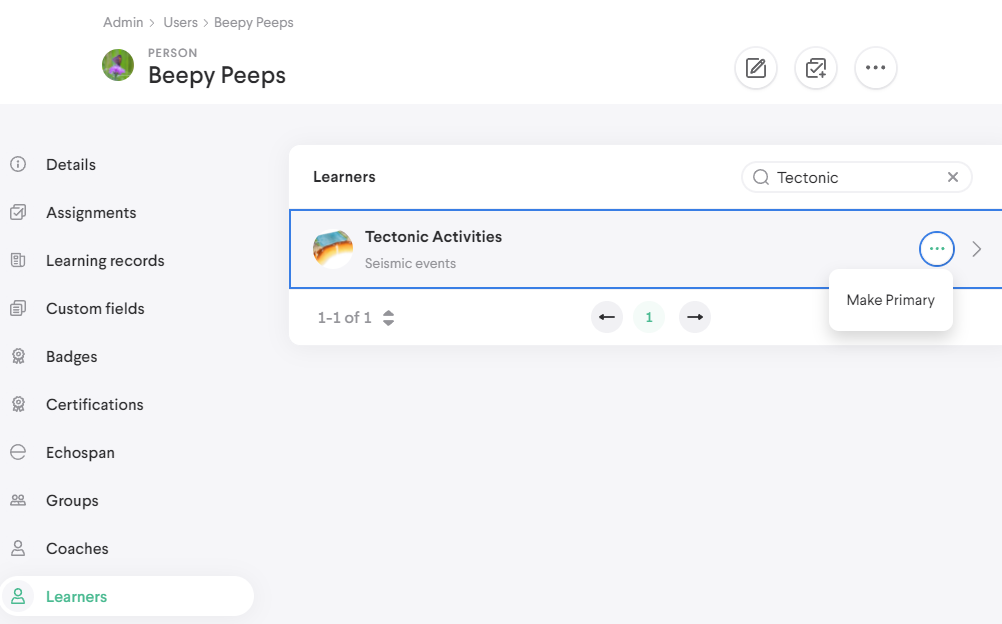
Task: Click the Users breadcrumb link
Action: coord(181,22)
